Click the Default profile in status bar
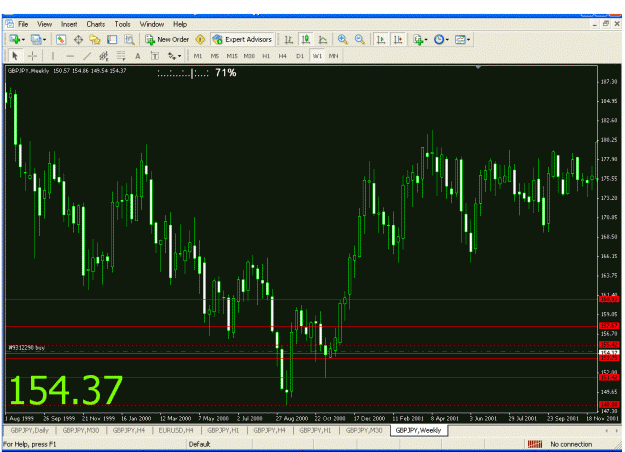 click(199, 444)
